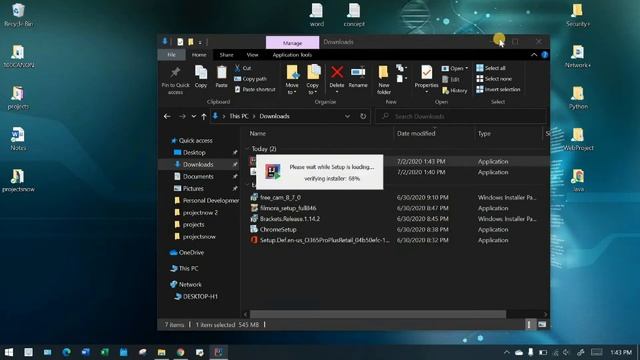Click the Manage contextual tab

coord(292,42)
